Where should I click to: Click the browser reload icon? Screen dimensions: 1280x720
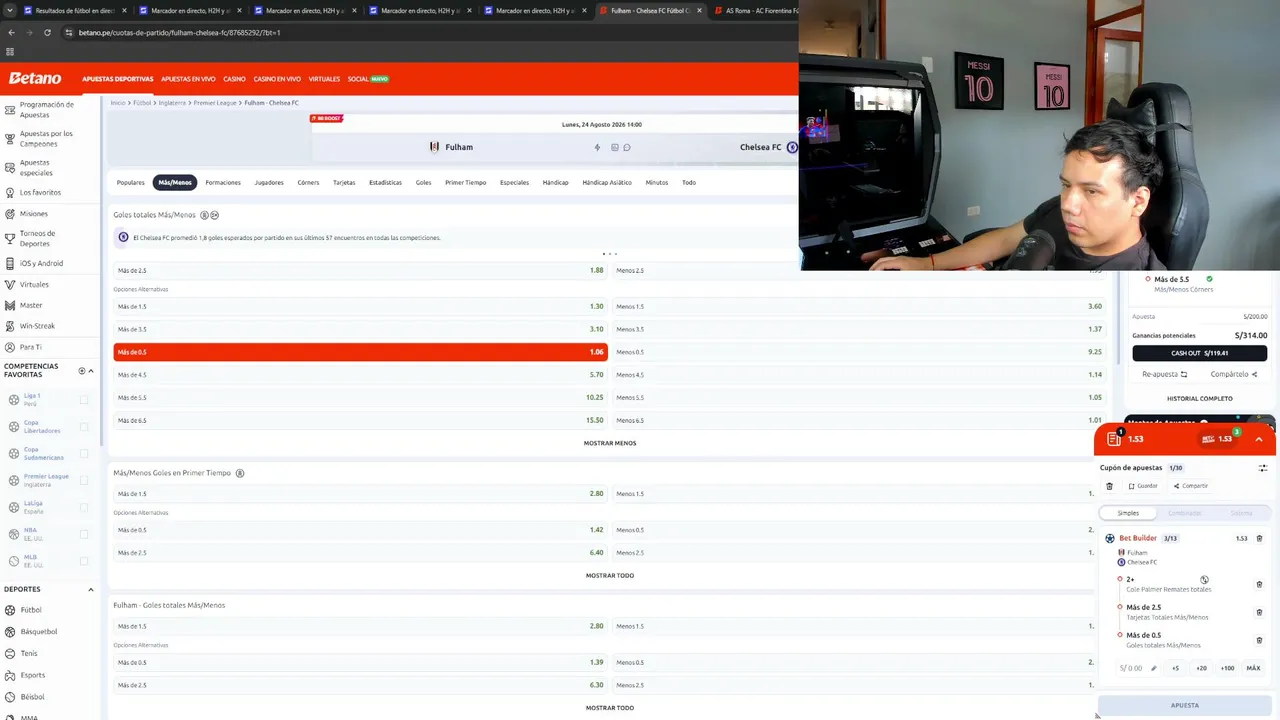click(47, 32)
